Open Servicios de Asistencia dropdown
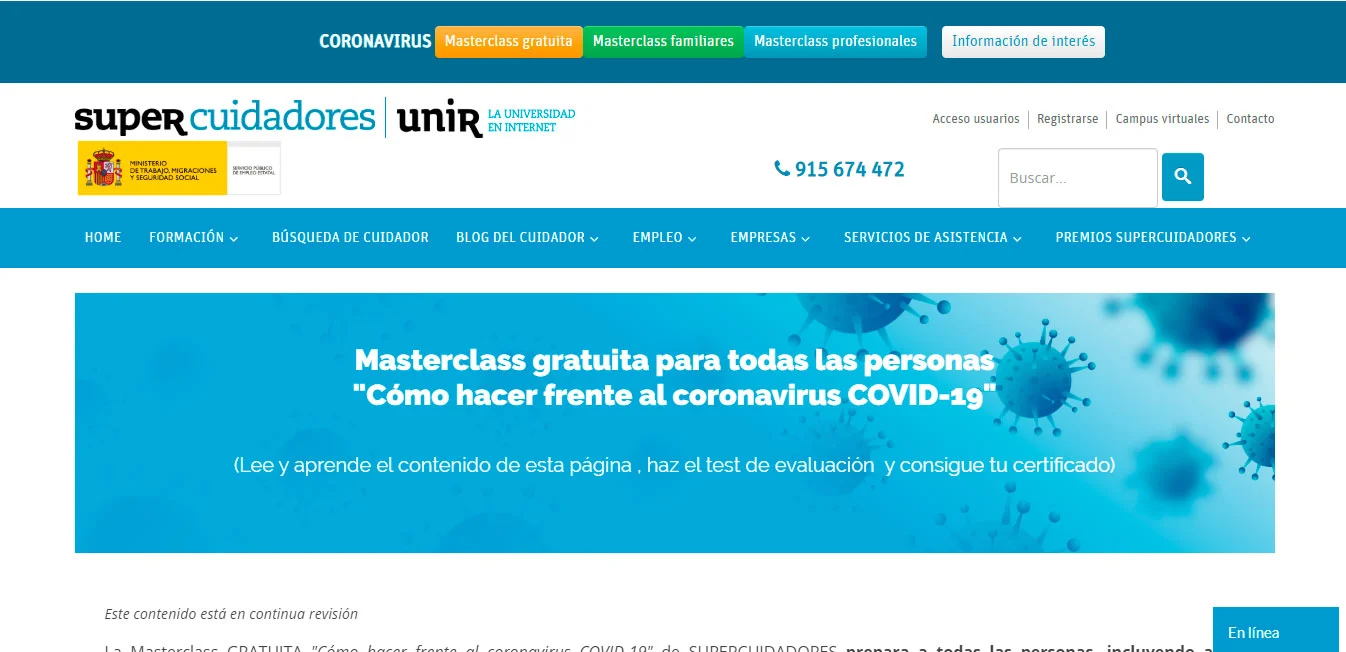The width and height of the screenshot is (1346, 652). pos(932,238)
